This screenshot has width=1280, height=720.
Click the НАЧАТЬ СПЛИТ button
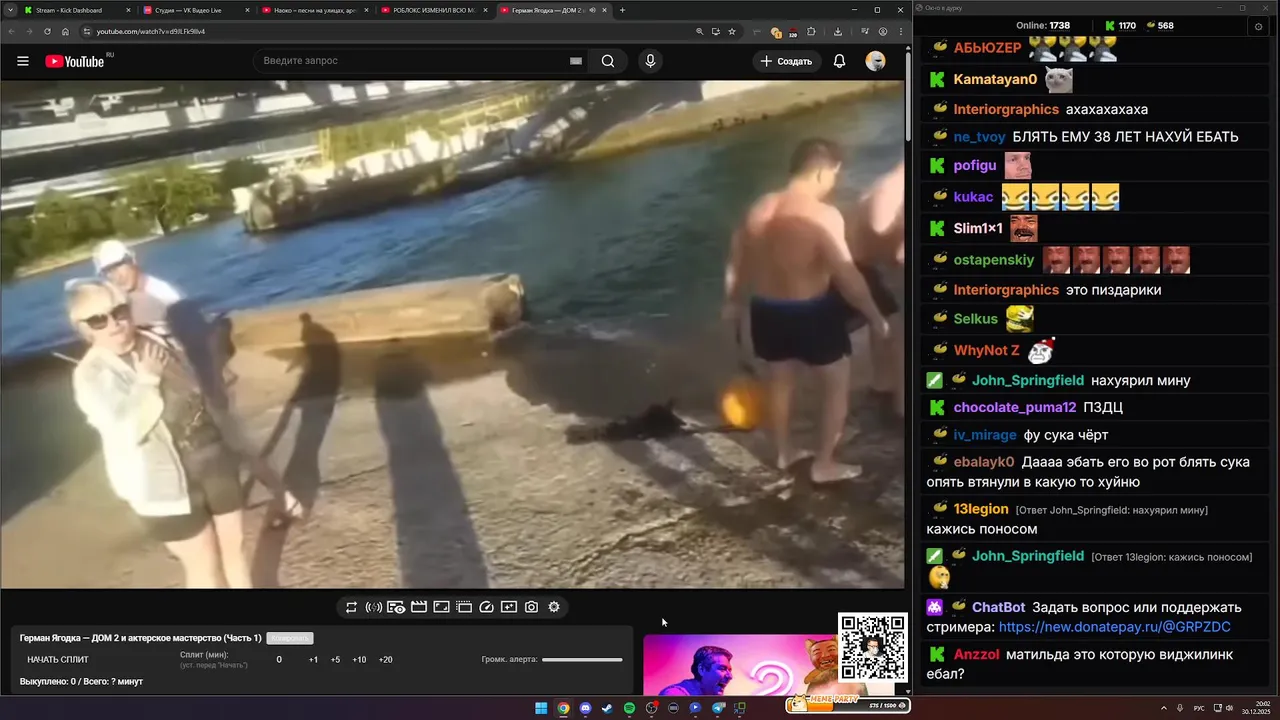coord(58,659)
